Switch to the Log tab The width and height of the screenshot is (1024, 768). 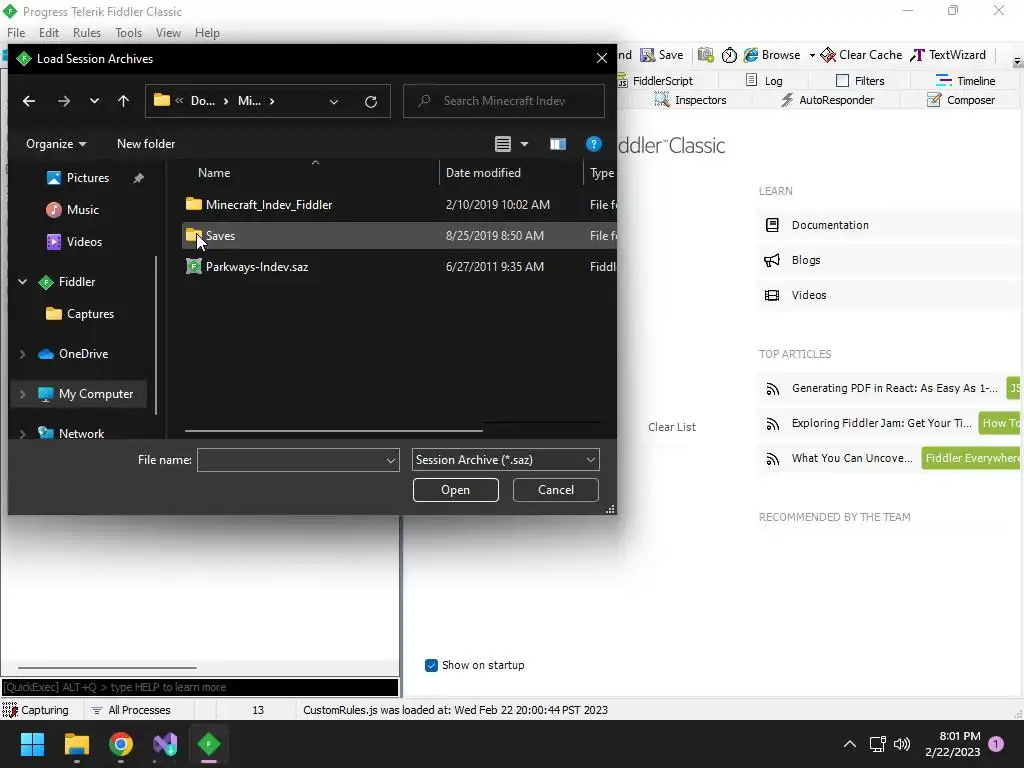tap(764, 81)
